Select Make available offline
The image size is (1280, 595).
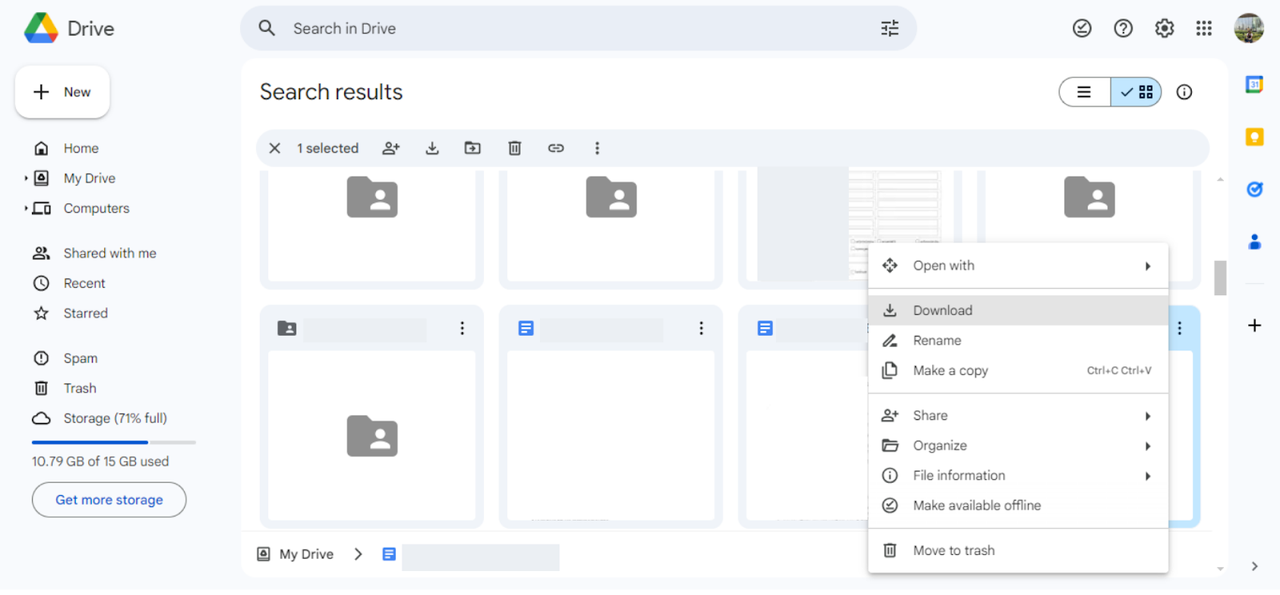[1018, 505]
